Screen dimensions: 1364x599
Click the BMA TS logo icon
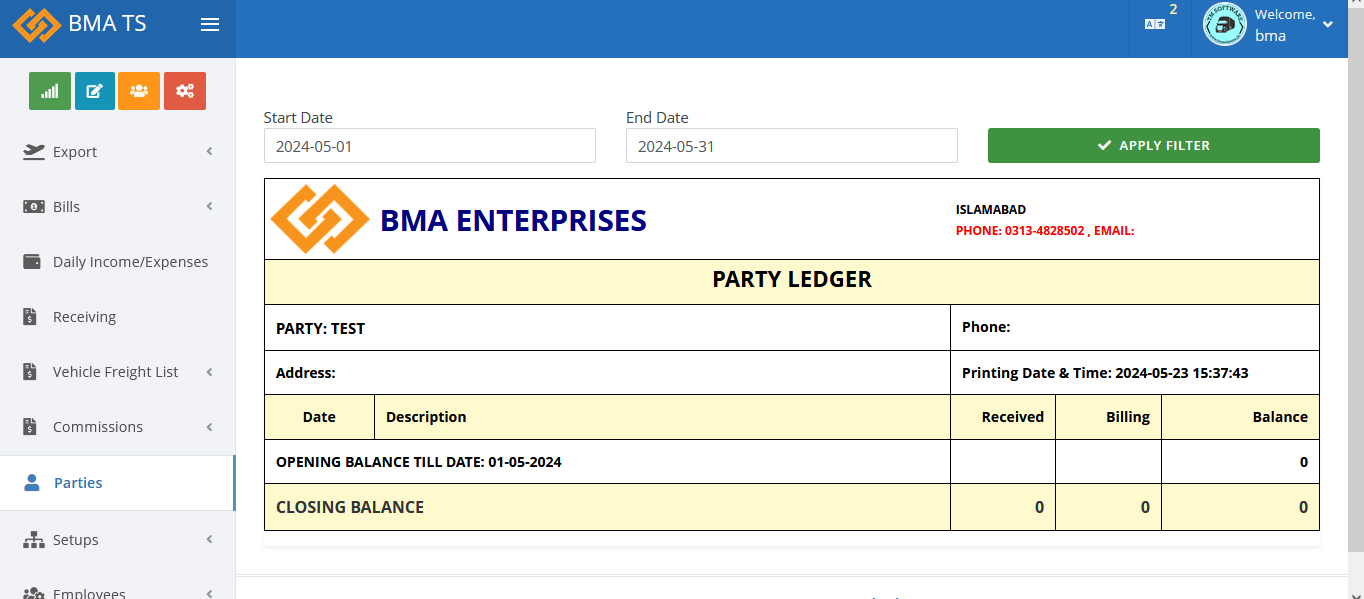37,25
